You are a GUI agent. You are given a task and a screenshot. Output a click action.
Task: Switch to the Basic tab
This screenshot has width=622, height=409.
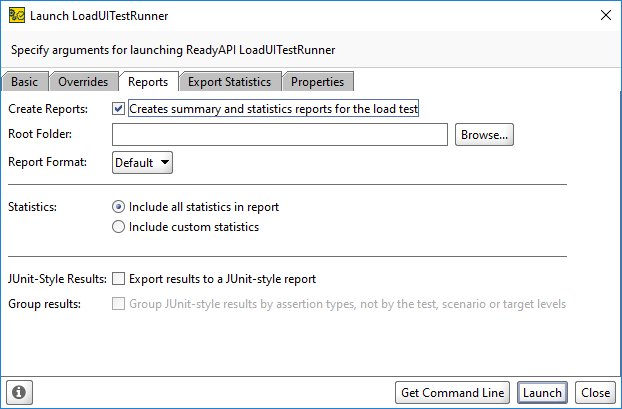pos(25,82)
